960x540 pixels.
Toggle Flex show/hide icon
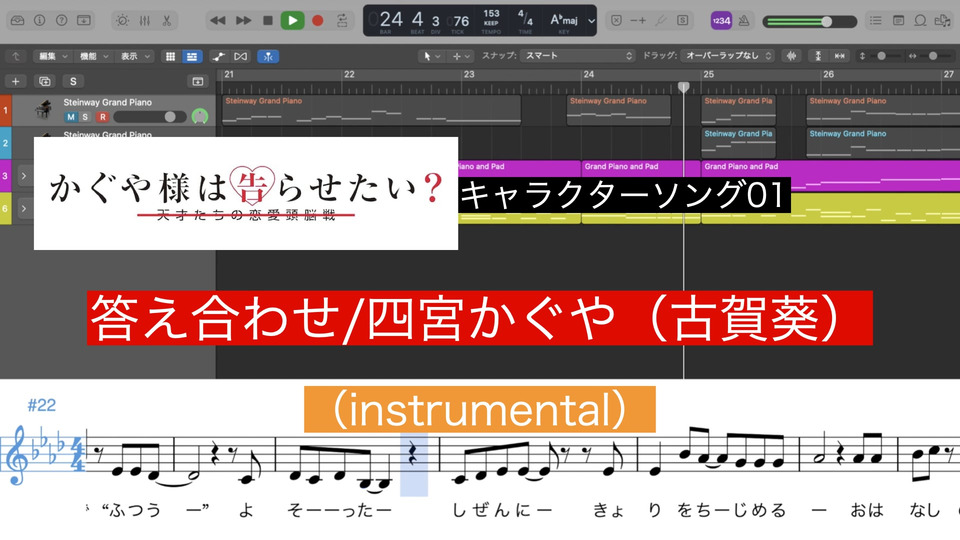[x=241, y=56]
